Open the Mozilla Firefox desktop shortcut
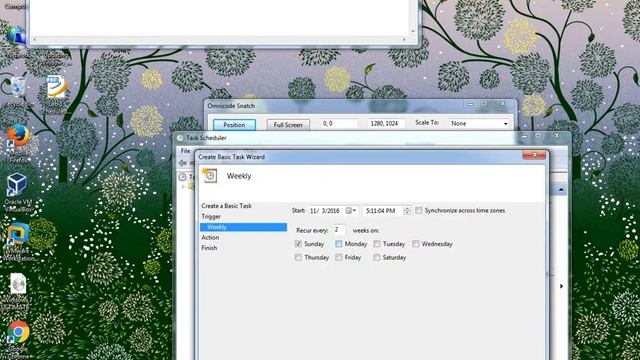Viewport: 640px width, 360px height. click(x=18, y=136)
